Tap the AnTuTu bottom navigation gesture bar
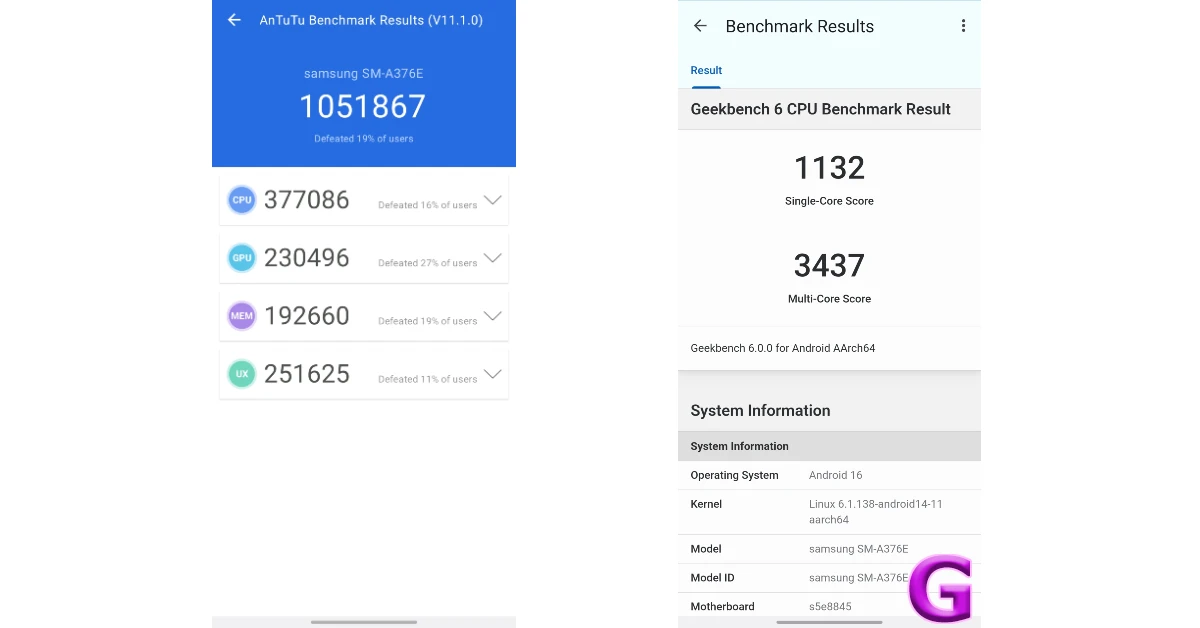The width and height of the screenshot is (1200, 628). (364, 622)
